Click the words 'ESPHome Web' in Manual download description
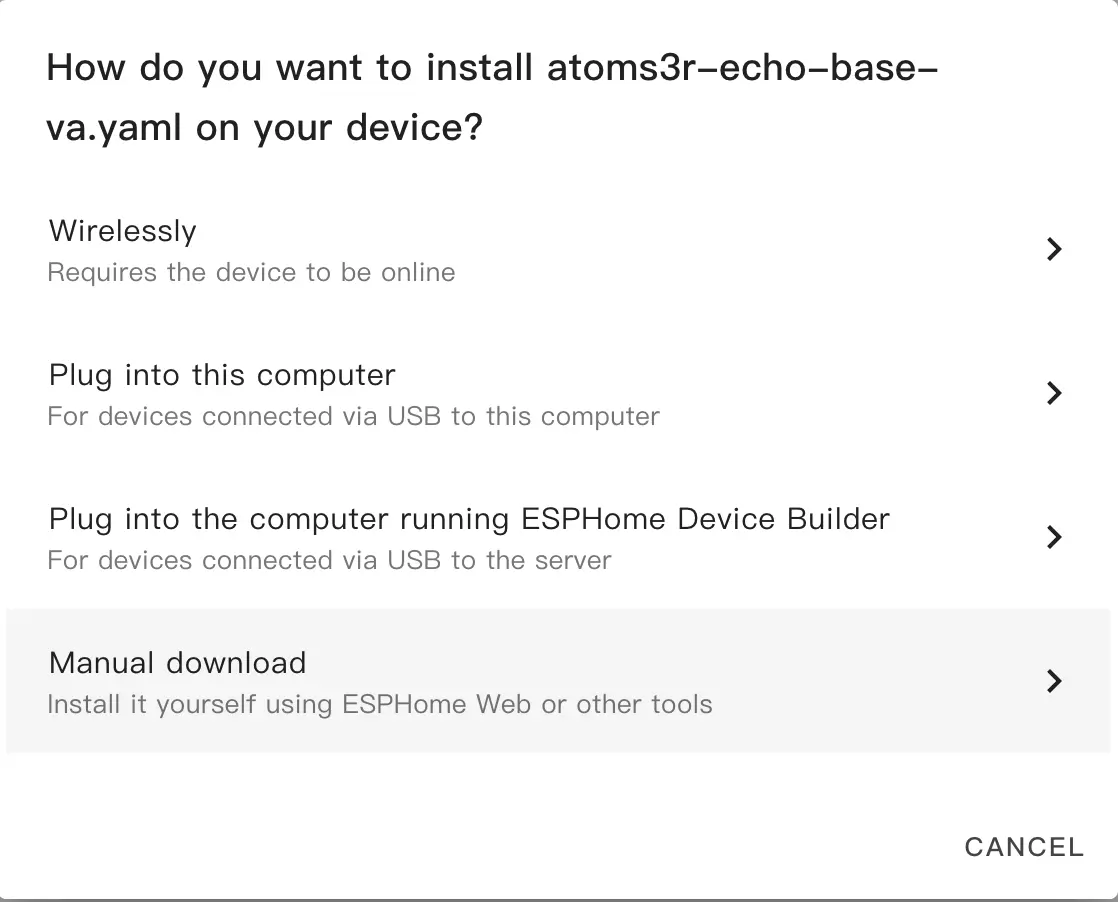This screenshot has width=1118, height=902. [436, 705]
